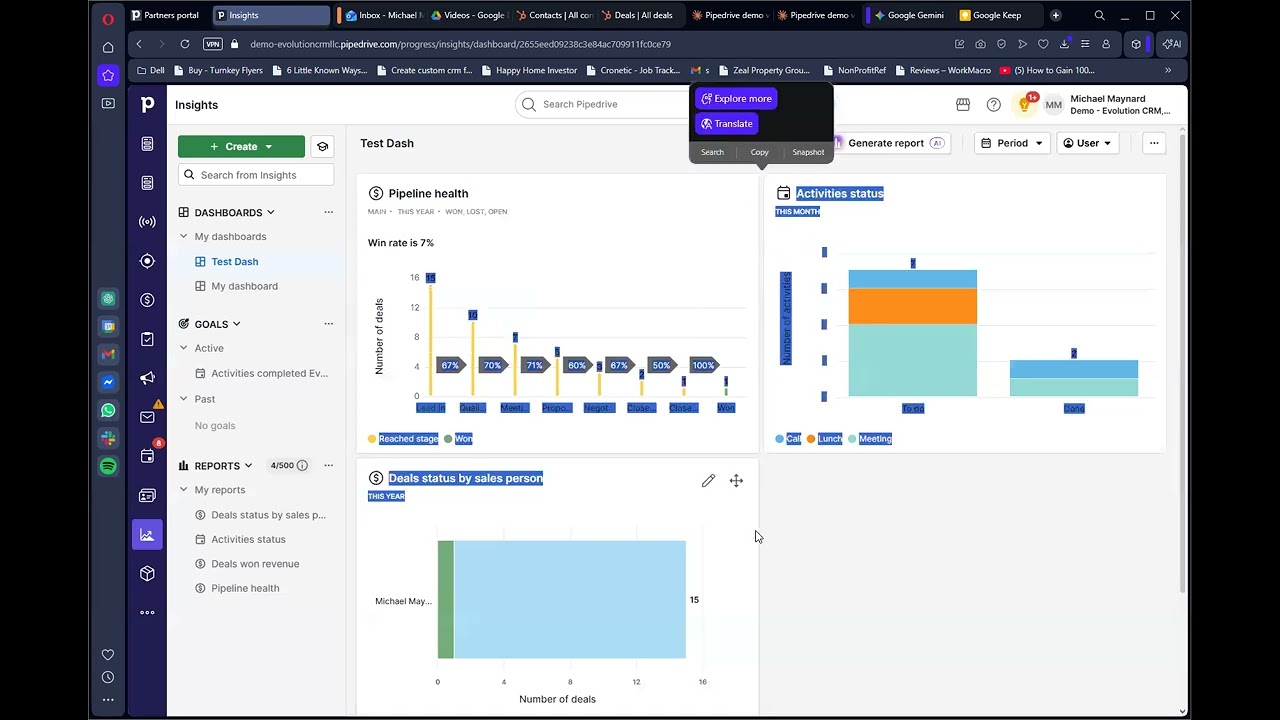This screenshot has width=1280, height=720.
Task: Click the Opera snapshot camera icon in address bar
Action: 980,44
